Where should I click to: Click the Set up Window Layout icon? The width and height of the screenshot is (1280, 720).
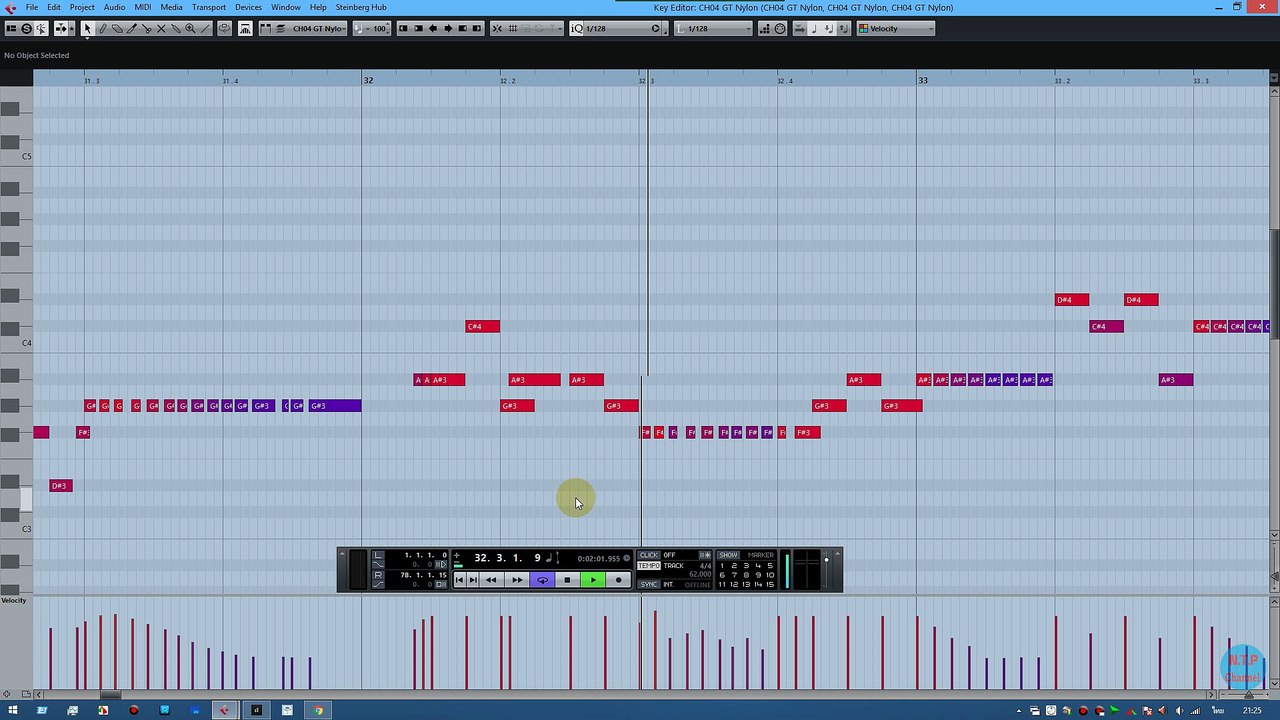(11, 28)
